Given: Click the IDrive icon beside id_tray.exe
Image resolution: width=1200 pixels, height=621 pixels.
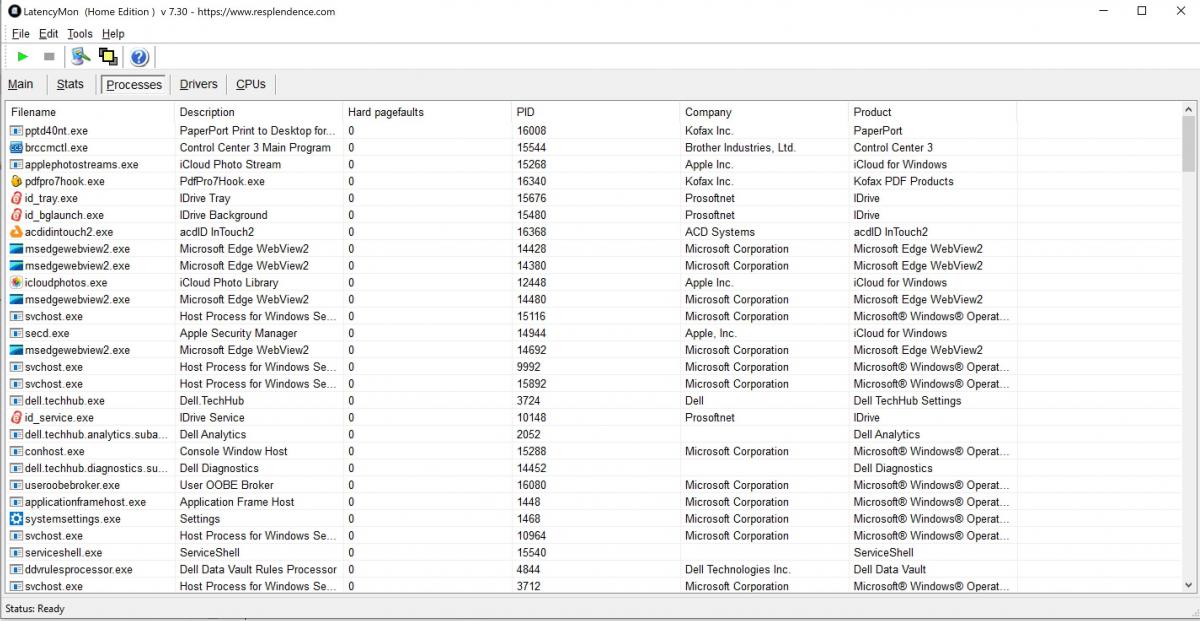Looking at the screenshot, I should [16, 199].
